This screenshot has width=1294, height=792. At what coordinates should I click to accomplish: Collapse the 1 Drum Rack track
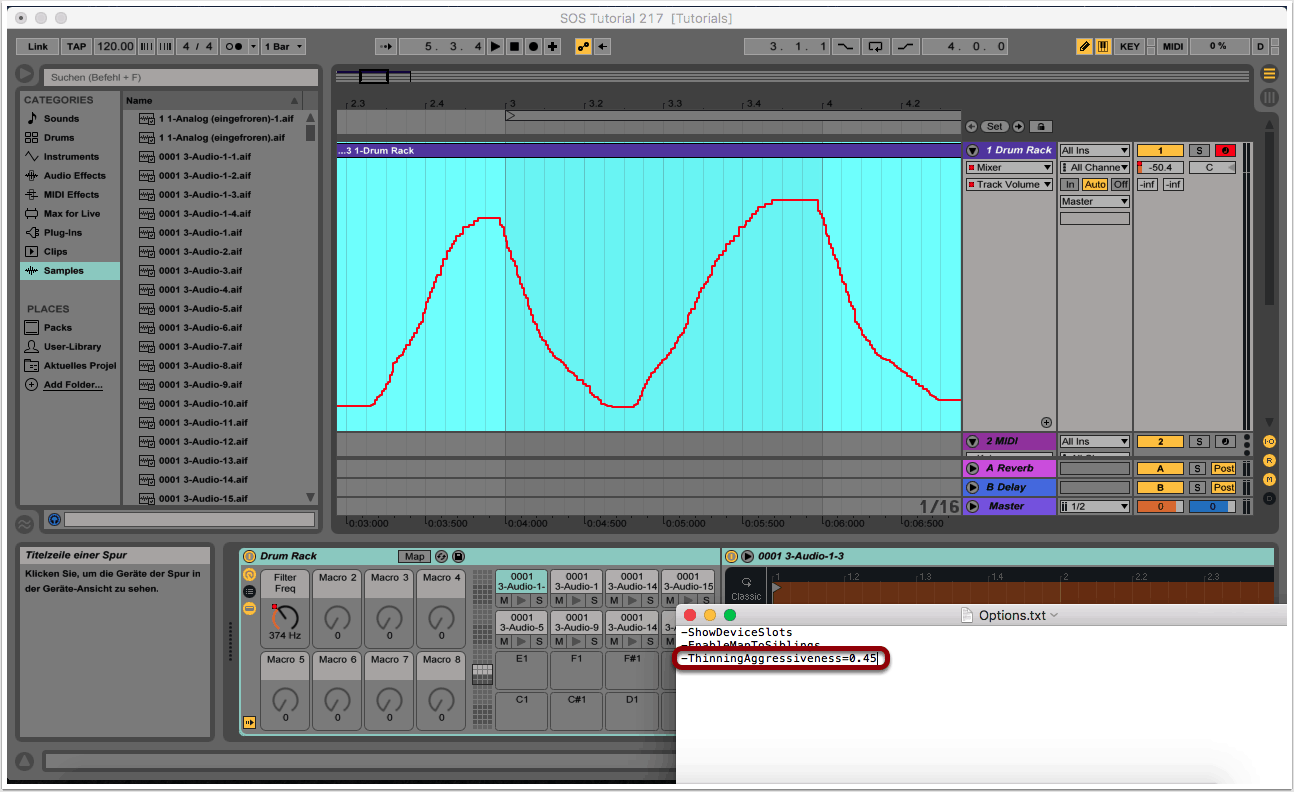coord(972,150)
